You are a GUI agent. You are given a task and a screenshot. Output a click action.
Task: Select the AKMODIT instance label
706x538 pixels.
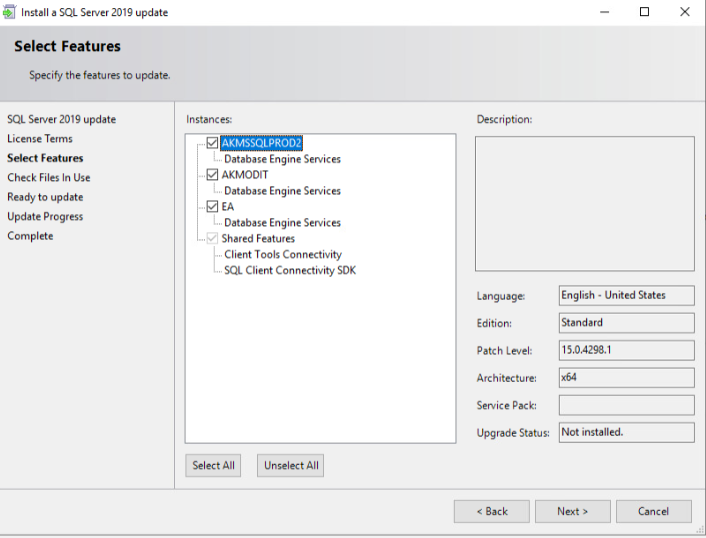244,175
